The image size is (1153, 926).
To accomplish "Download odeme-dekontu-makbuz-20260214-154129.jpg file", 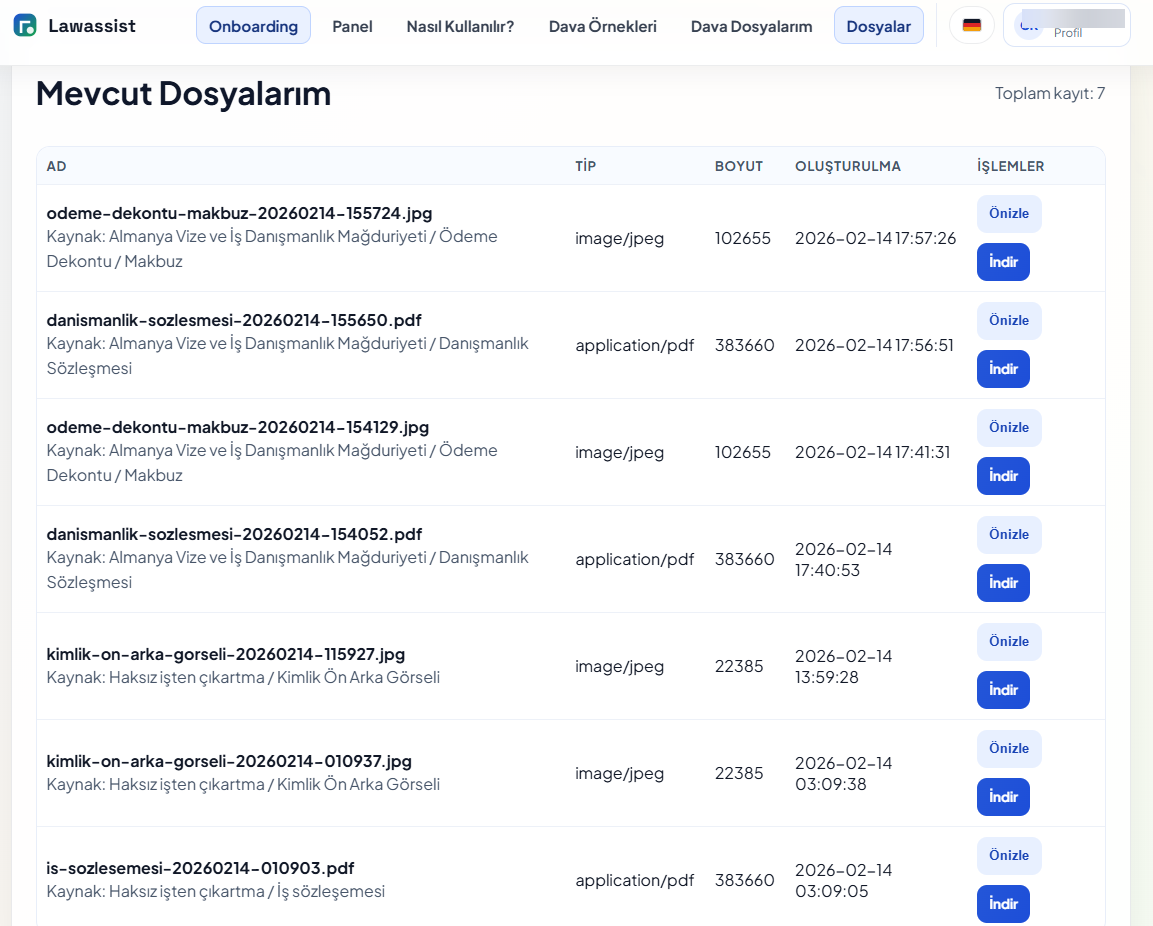I will (x=1003, y=476).
